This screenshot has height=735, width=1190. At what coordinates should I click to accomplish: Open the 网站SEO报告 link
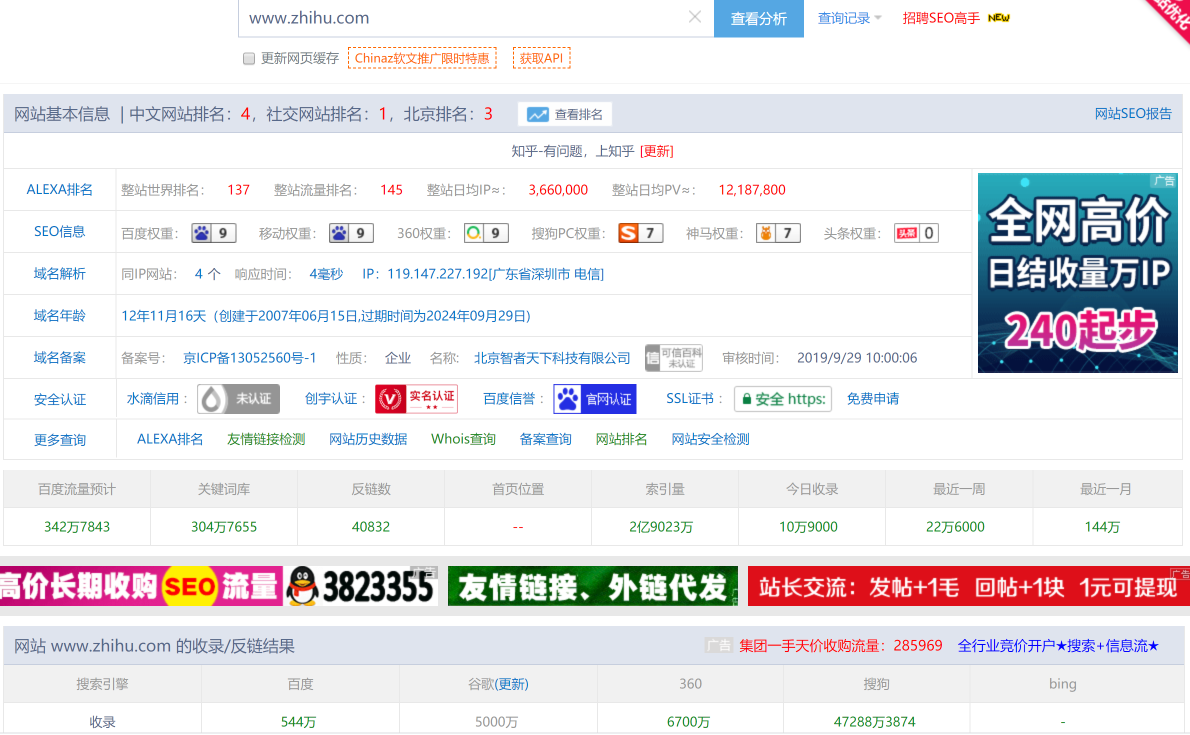pos(1133,114)
